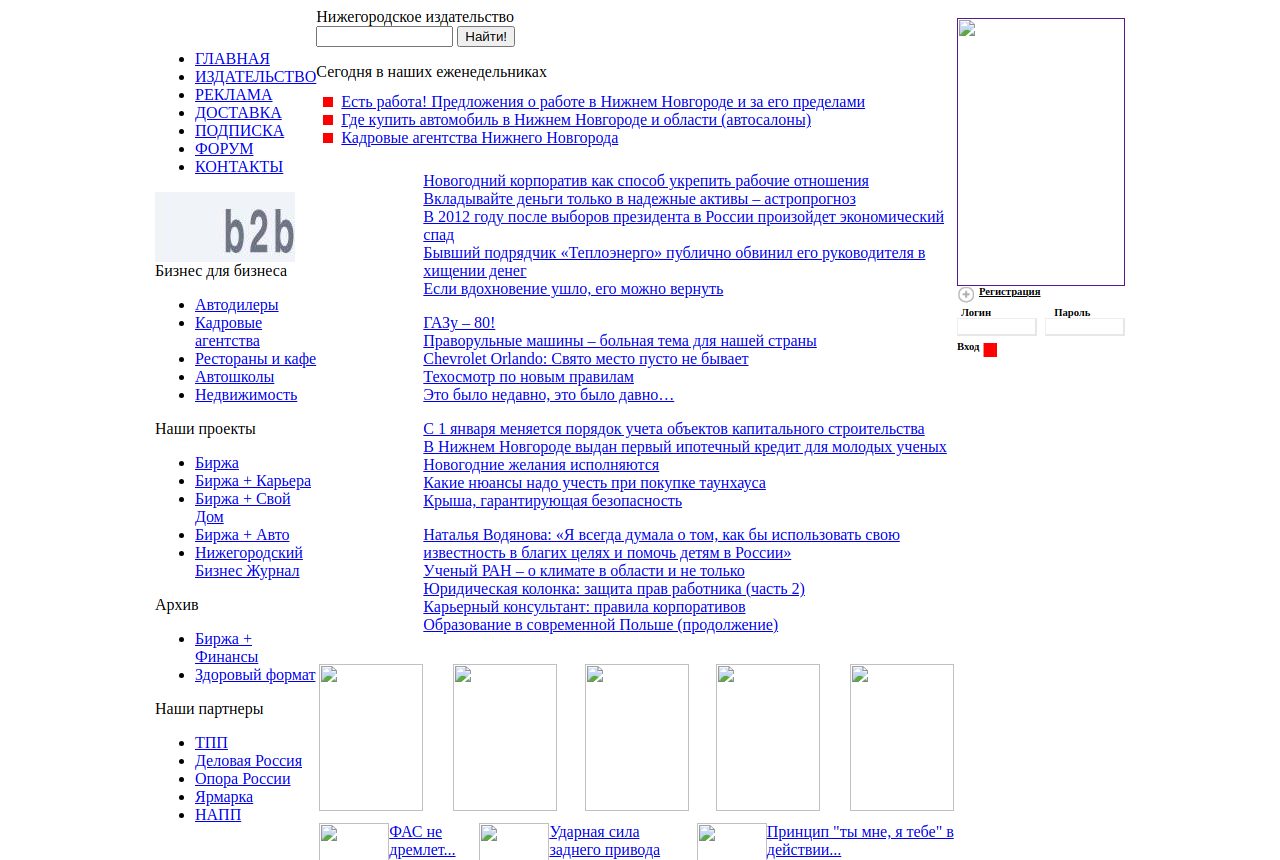Open 'Есть работа! Предложения о работе' link
This screenshot has height=860, width=1280.
[x=603, y=102]
